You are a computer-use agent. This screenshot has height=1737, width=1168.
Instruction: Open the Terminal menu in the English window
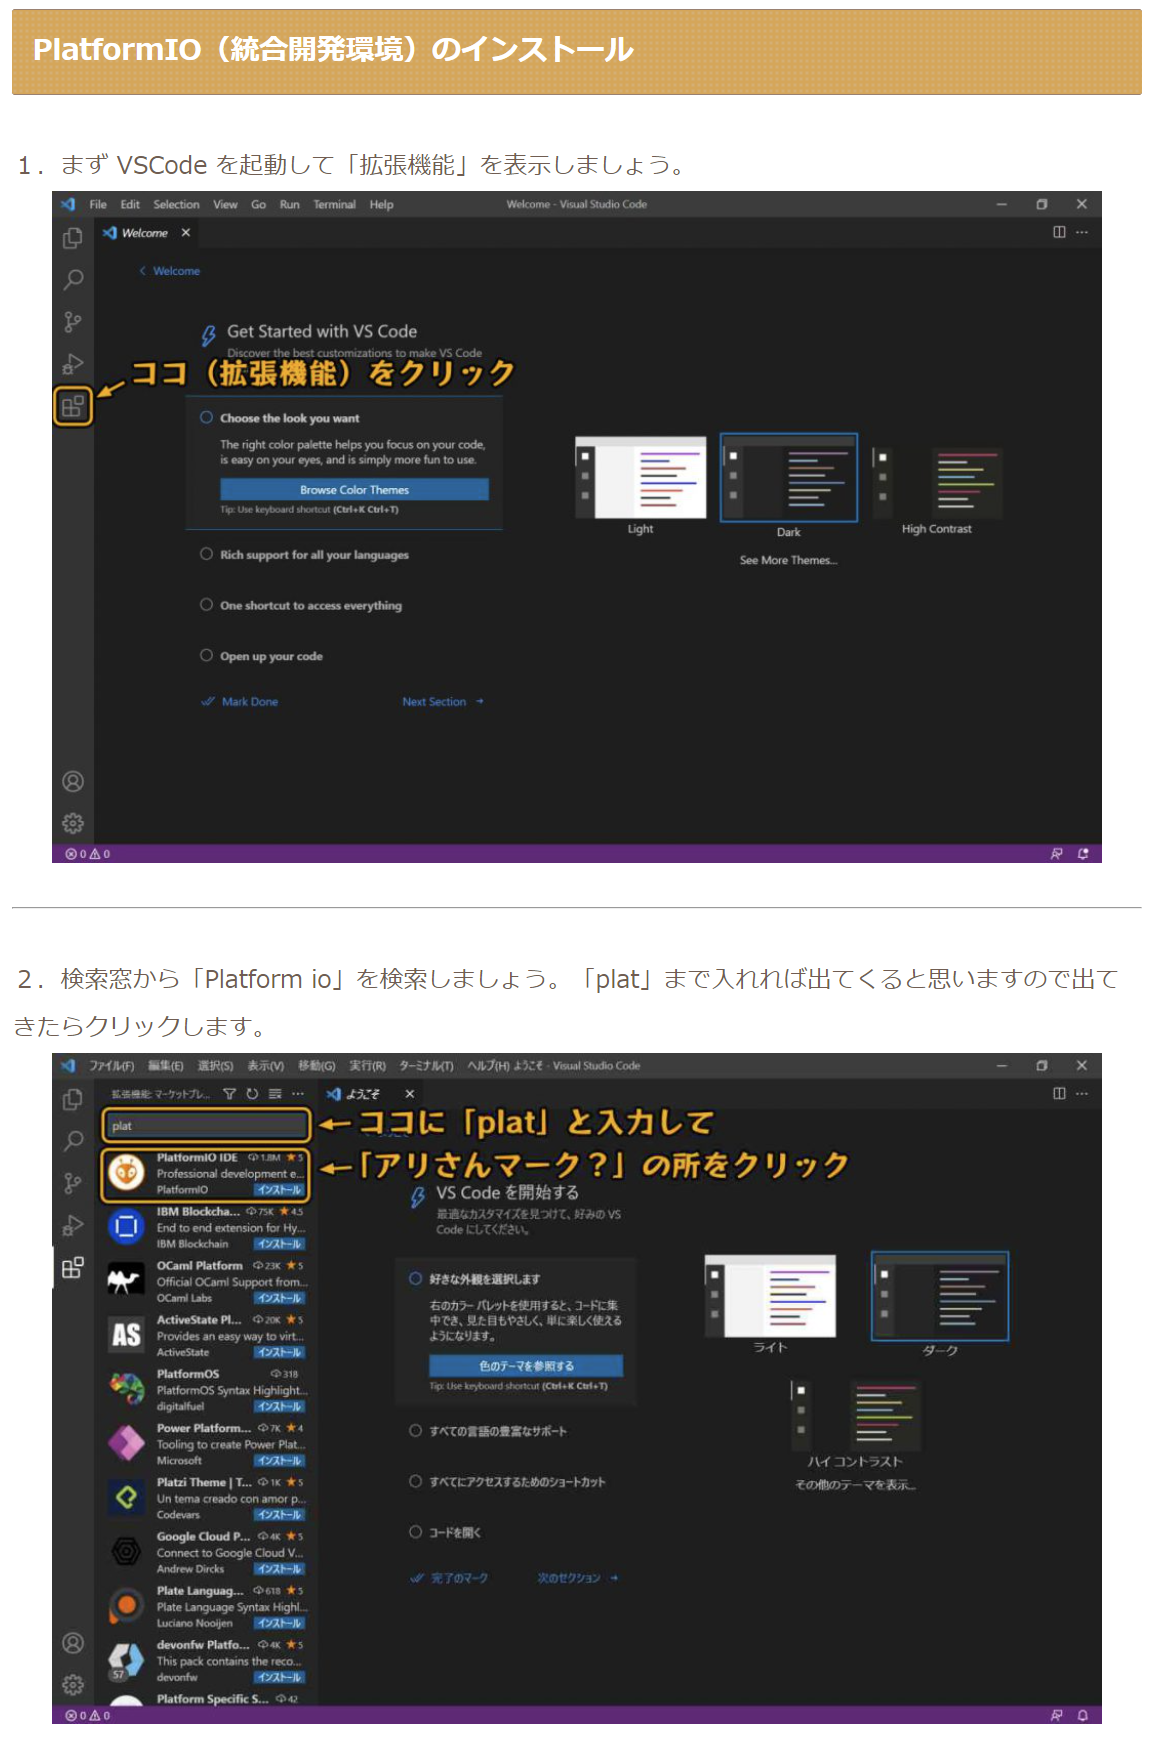334,204
